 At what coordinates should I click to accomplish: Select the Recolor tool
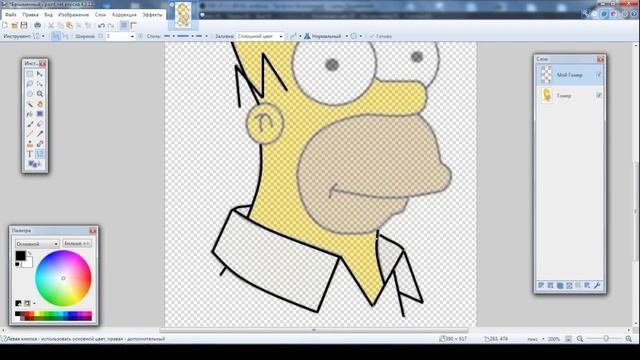[40, 144]
